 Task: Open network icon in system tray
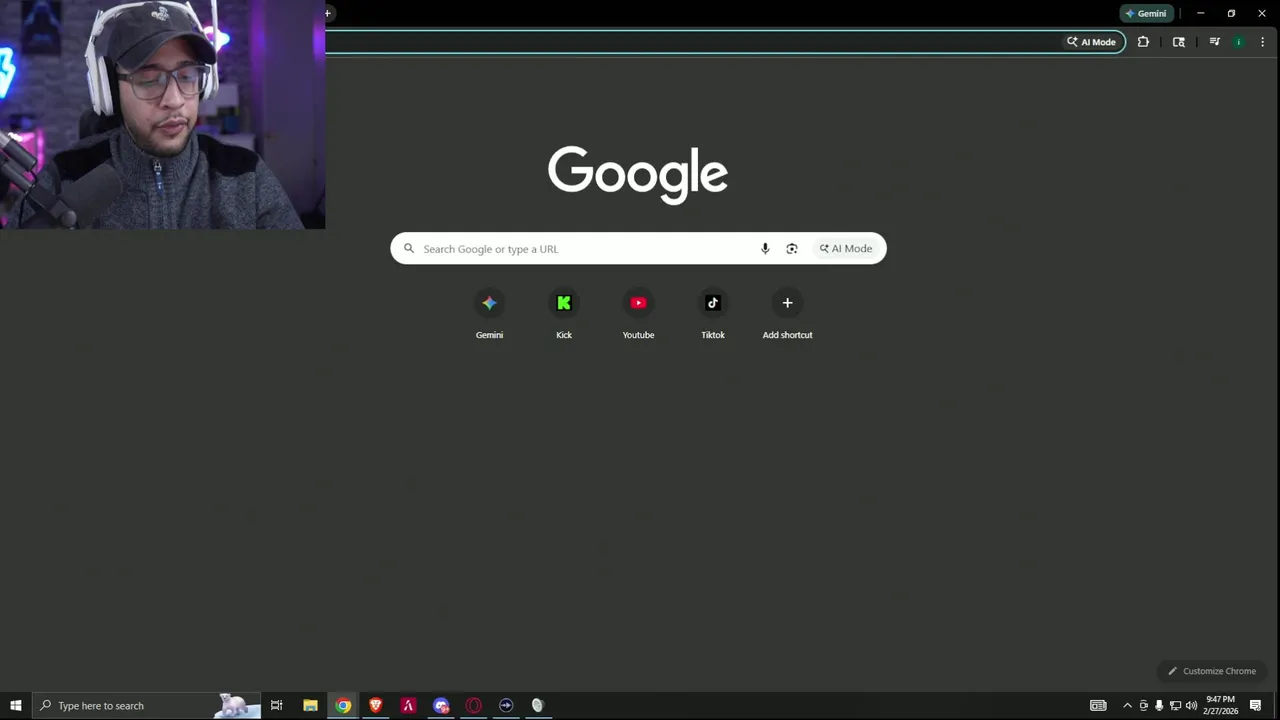pyautogui.click(x=1175, y=706)
